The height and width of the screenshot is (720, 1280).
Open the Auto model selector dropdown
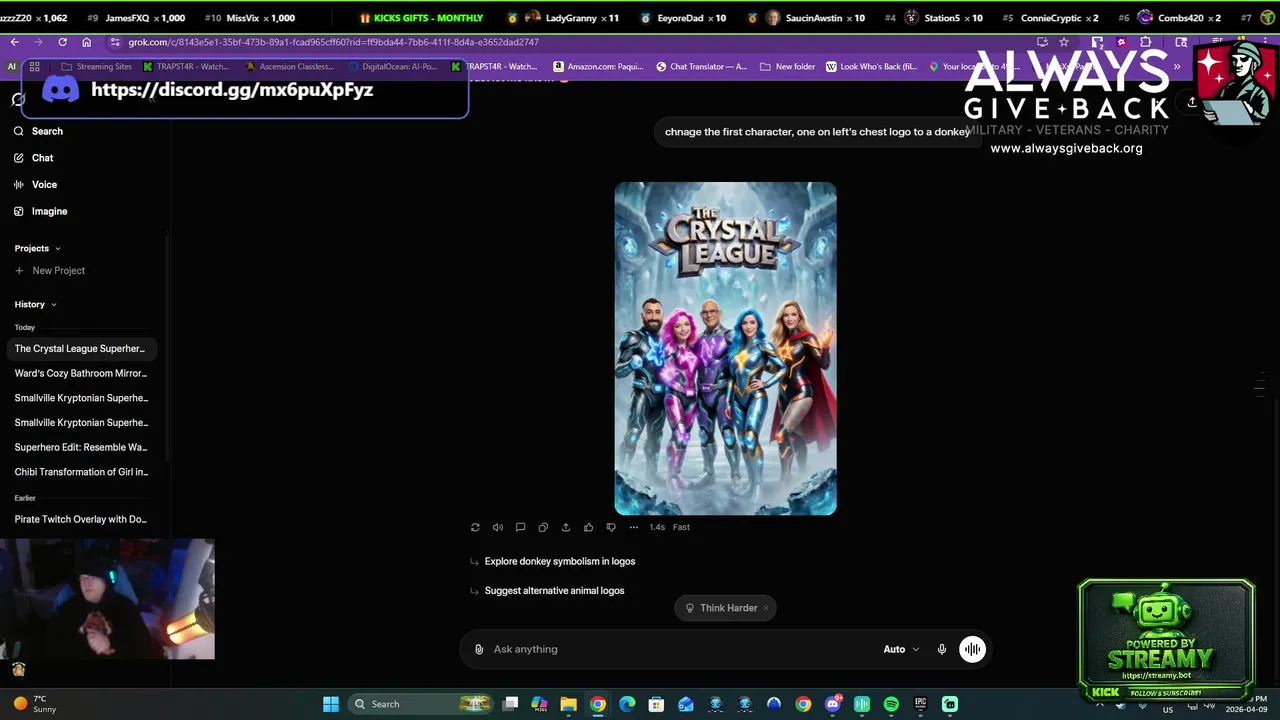click(x=901, y=649)
